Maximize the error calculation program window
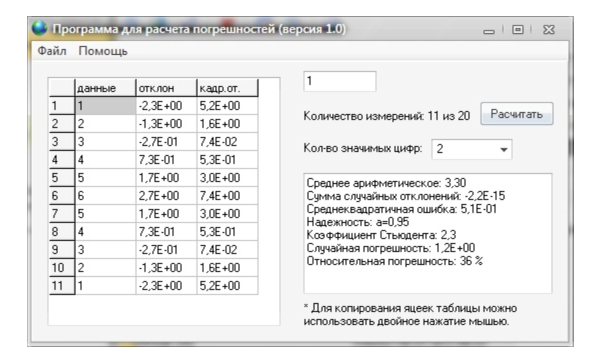The image size is (600, 363). click(x=518, y=29)
